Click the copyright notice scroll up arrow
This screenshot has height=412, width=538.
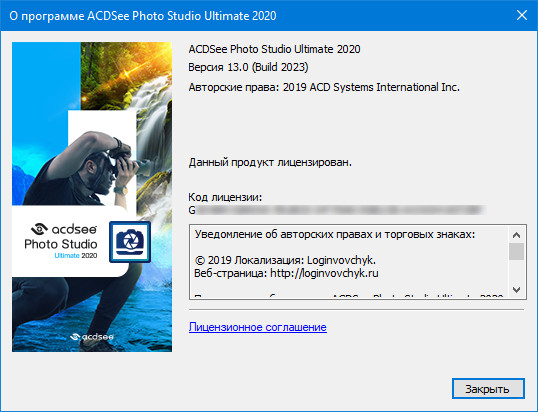coord(516,235)
